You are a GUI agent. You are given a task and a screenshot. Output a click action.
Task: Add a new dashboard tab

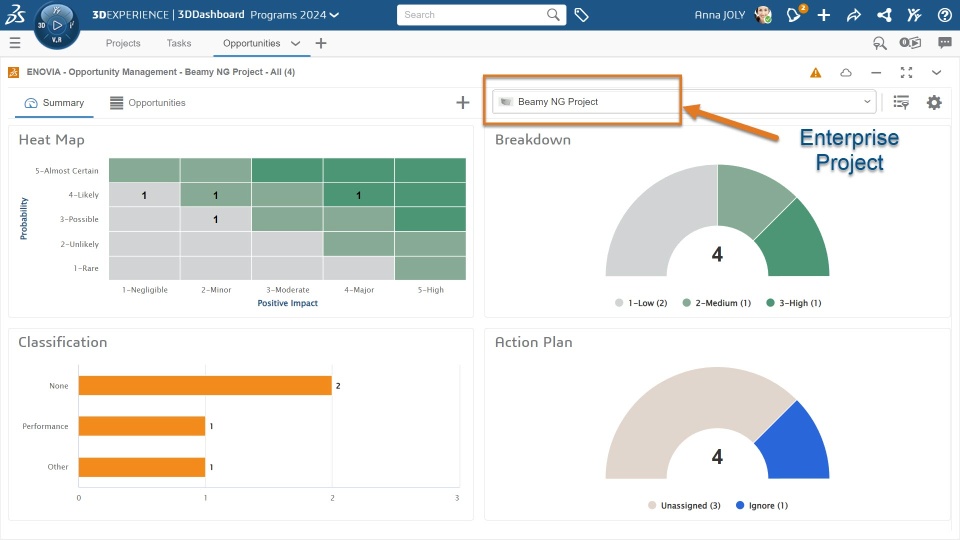[321, 44]
